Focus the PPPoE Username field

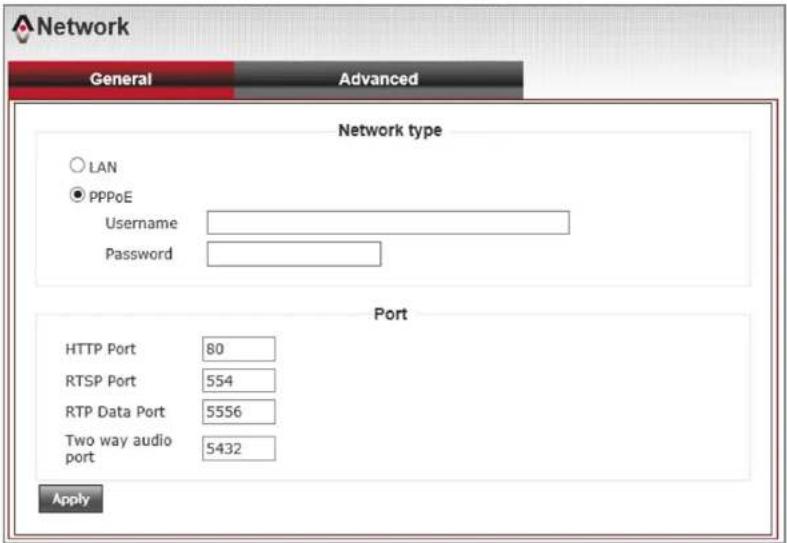[388, 223]
